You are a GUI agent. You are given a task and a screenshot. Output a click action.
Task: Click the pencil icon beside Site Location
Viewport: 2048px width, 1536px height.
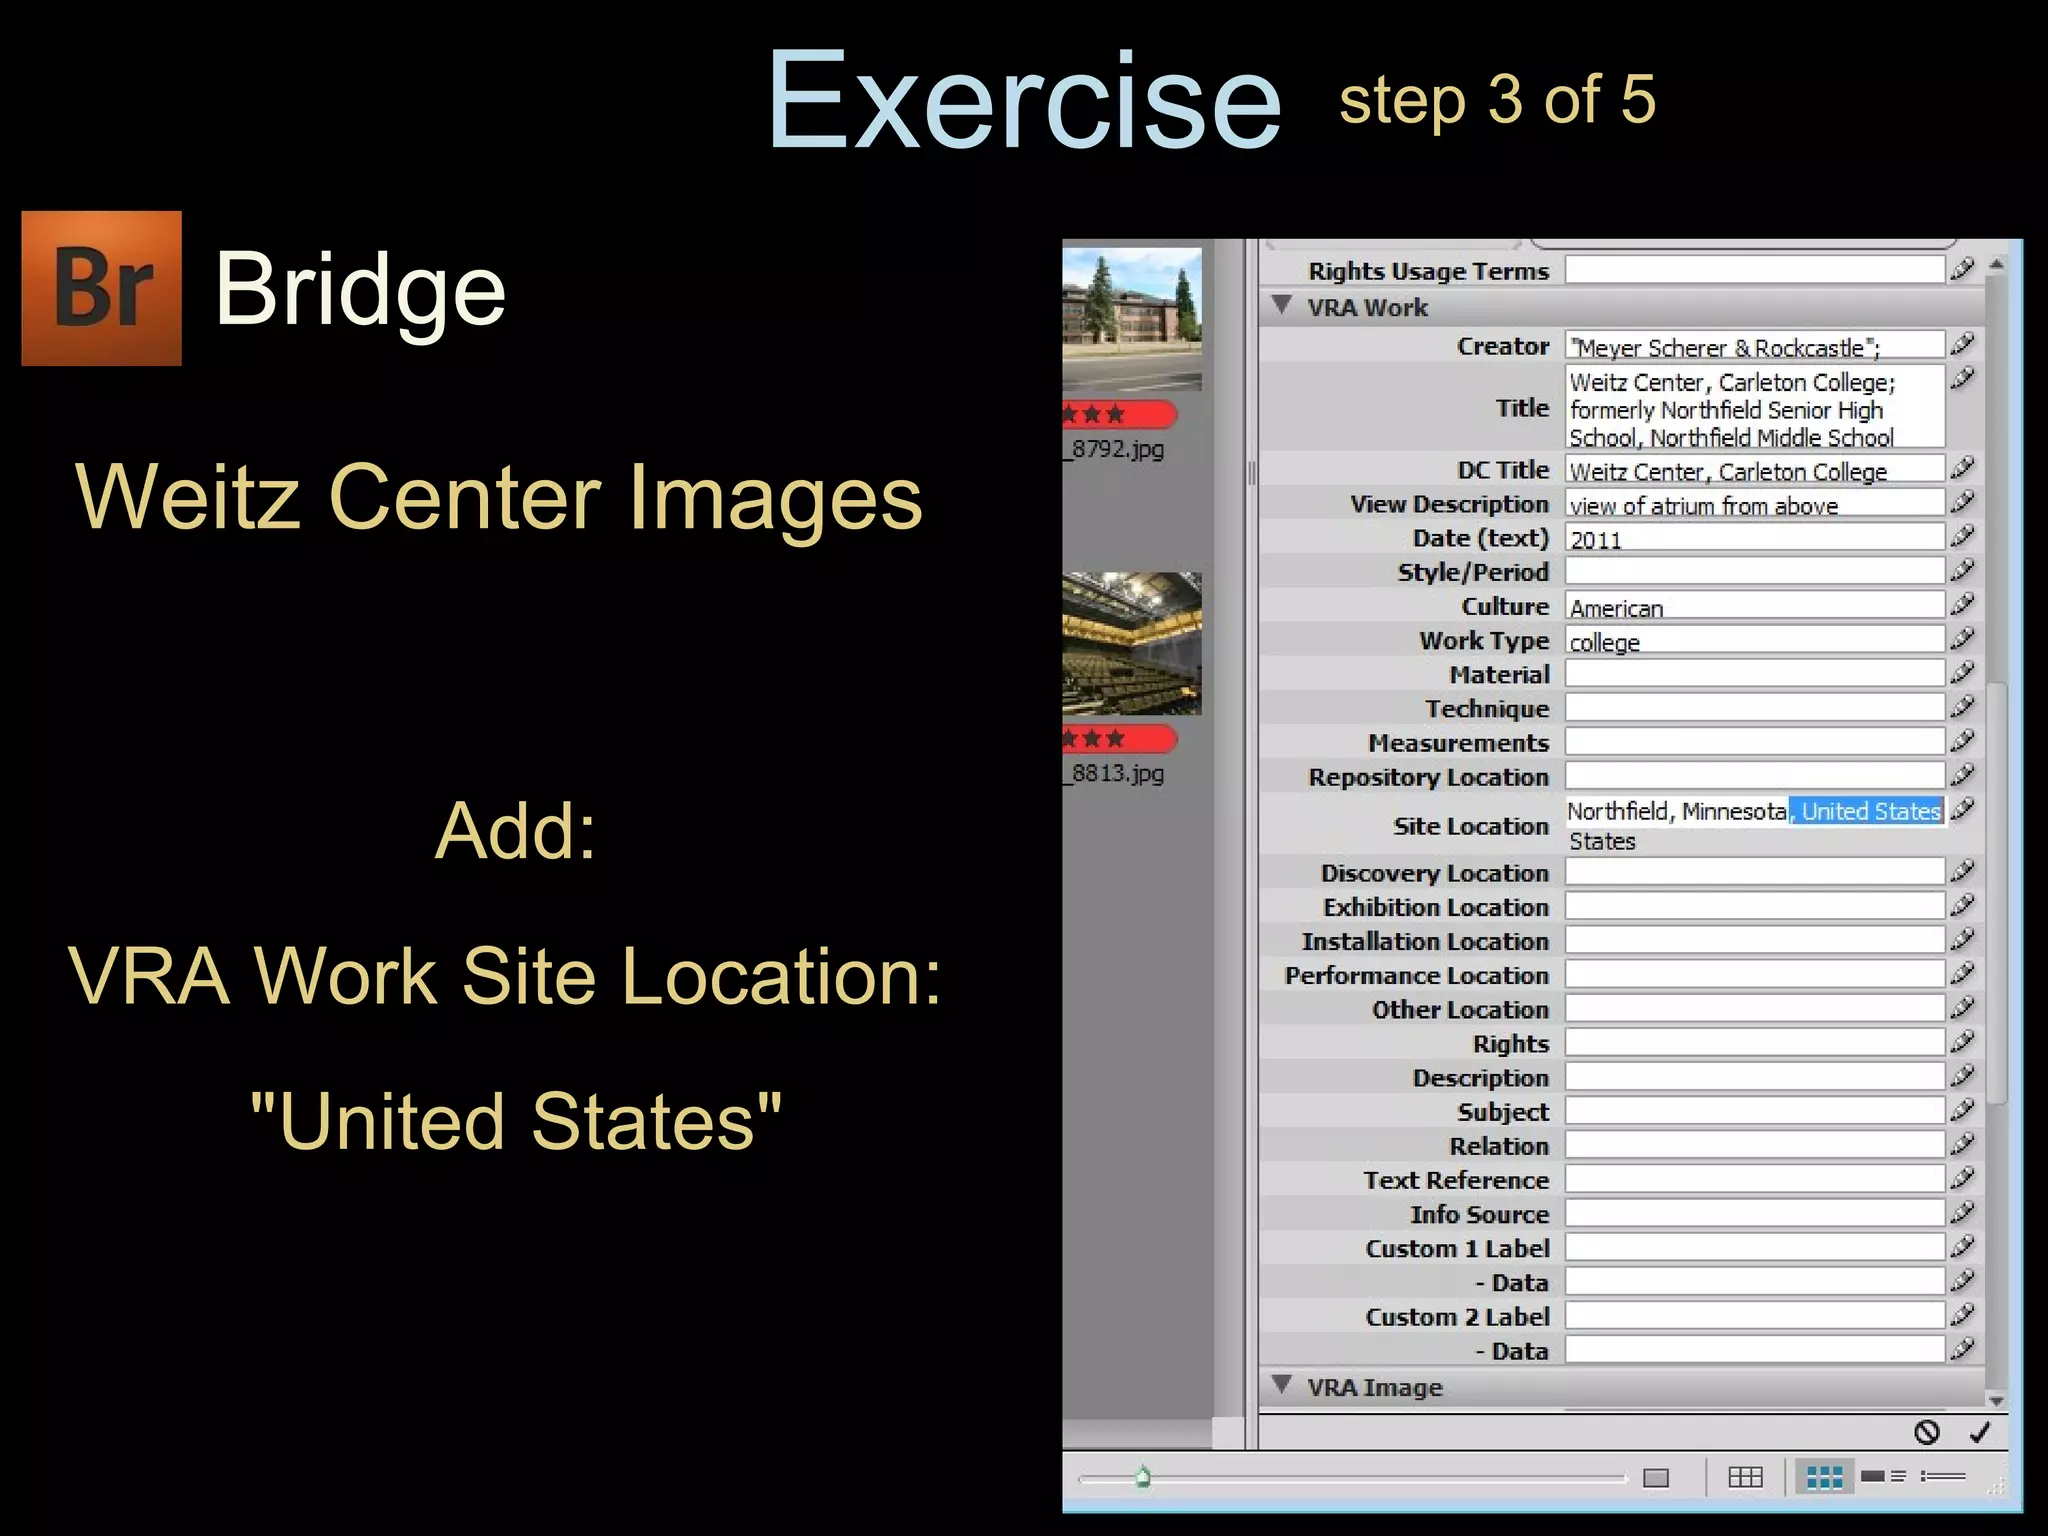click(x=1963, y=809)
